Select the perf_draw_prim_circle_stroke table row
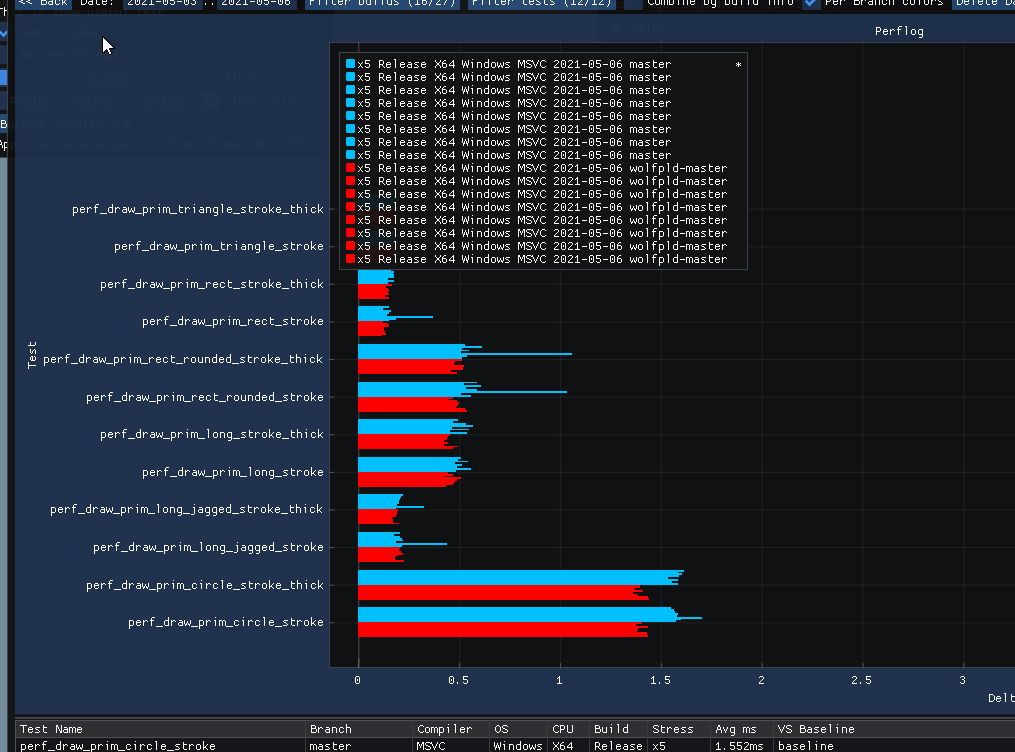 pos(160,745)
